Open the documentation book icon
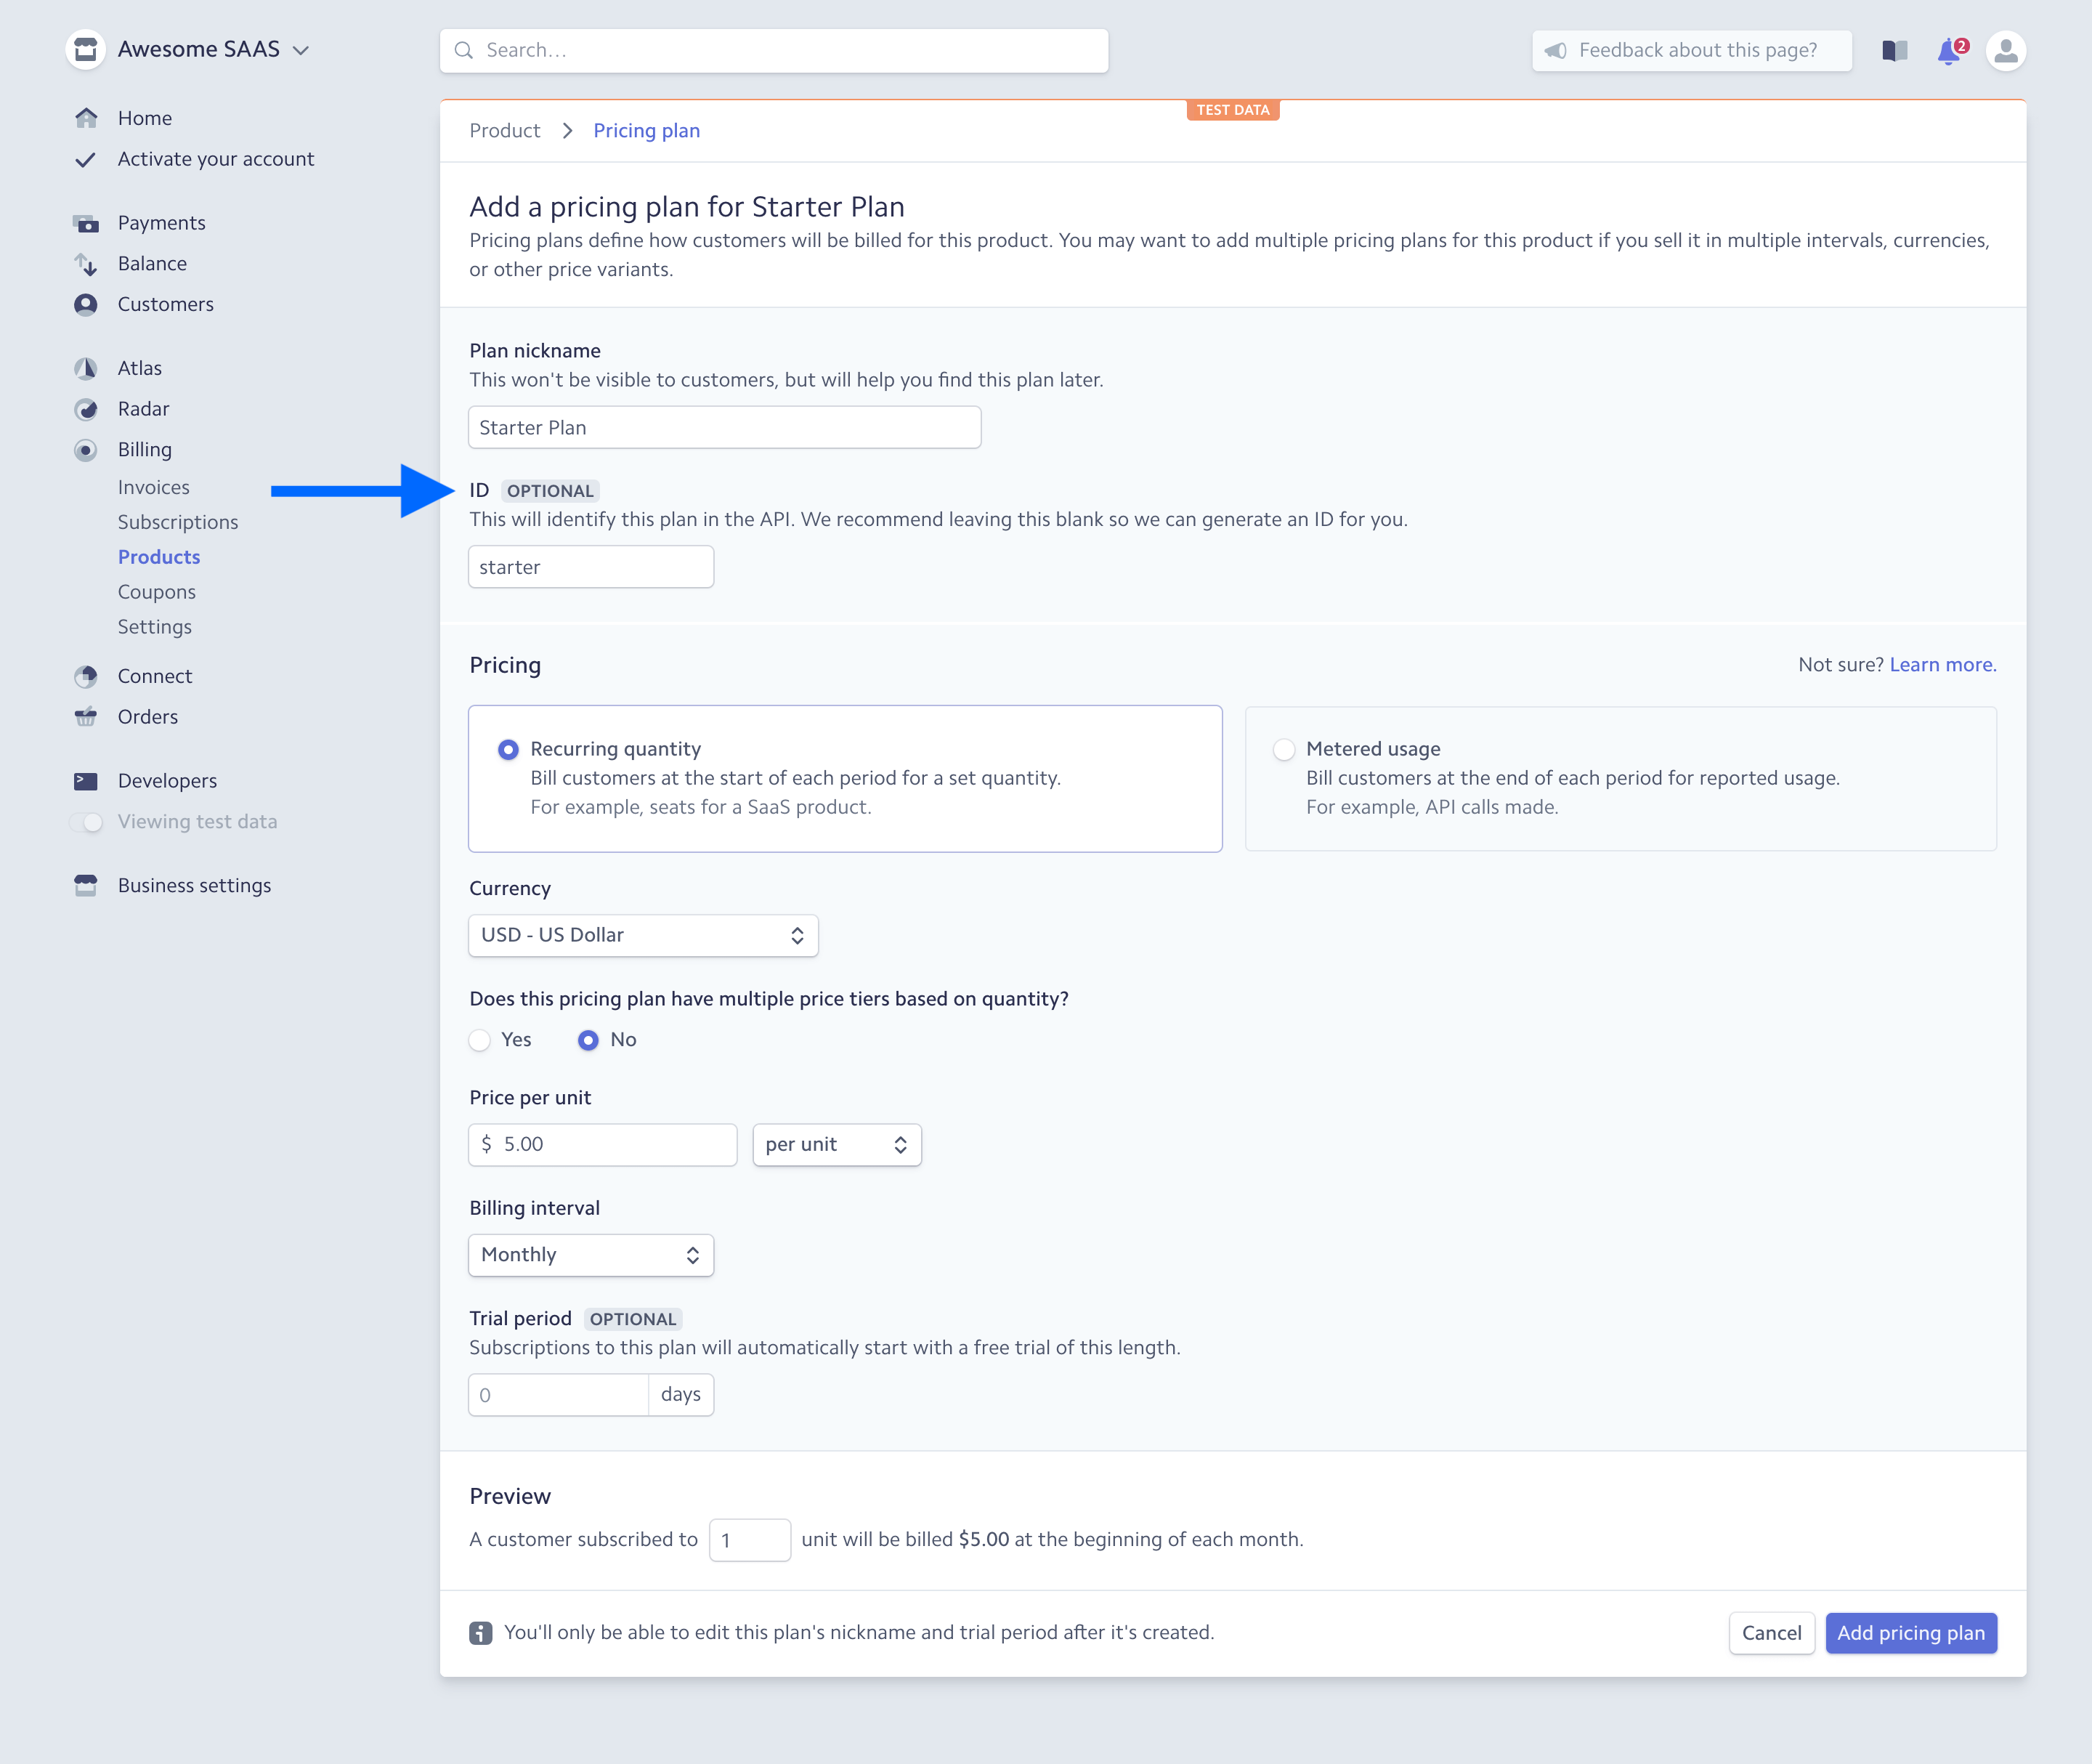The image size is (2092, 1764). point(1894,51)
